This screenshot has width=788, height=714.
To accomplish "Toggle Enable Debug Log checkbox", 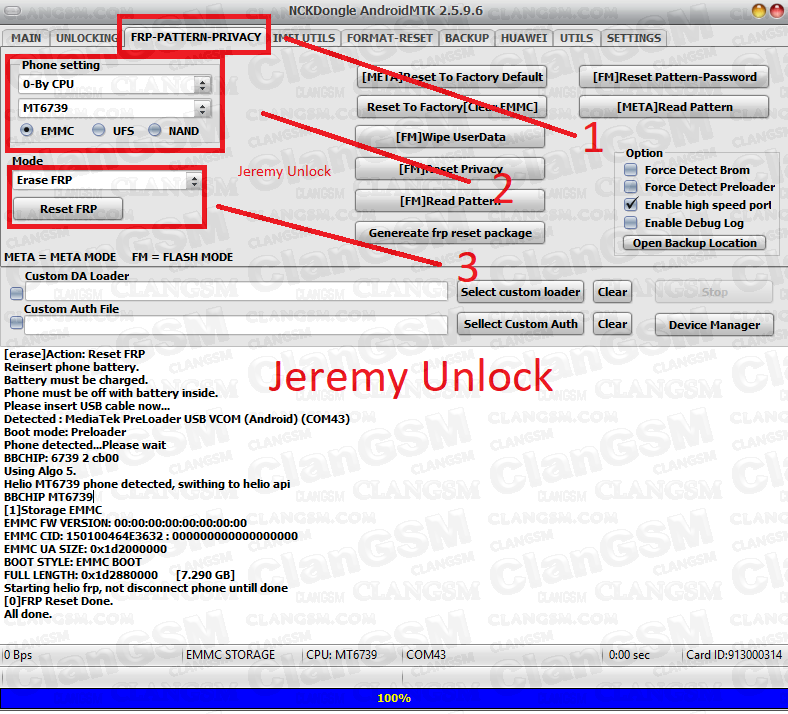I will coord(631,223).
